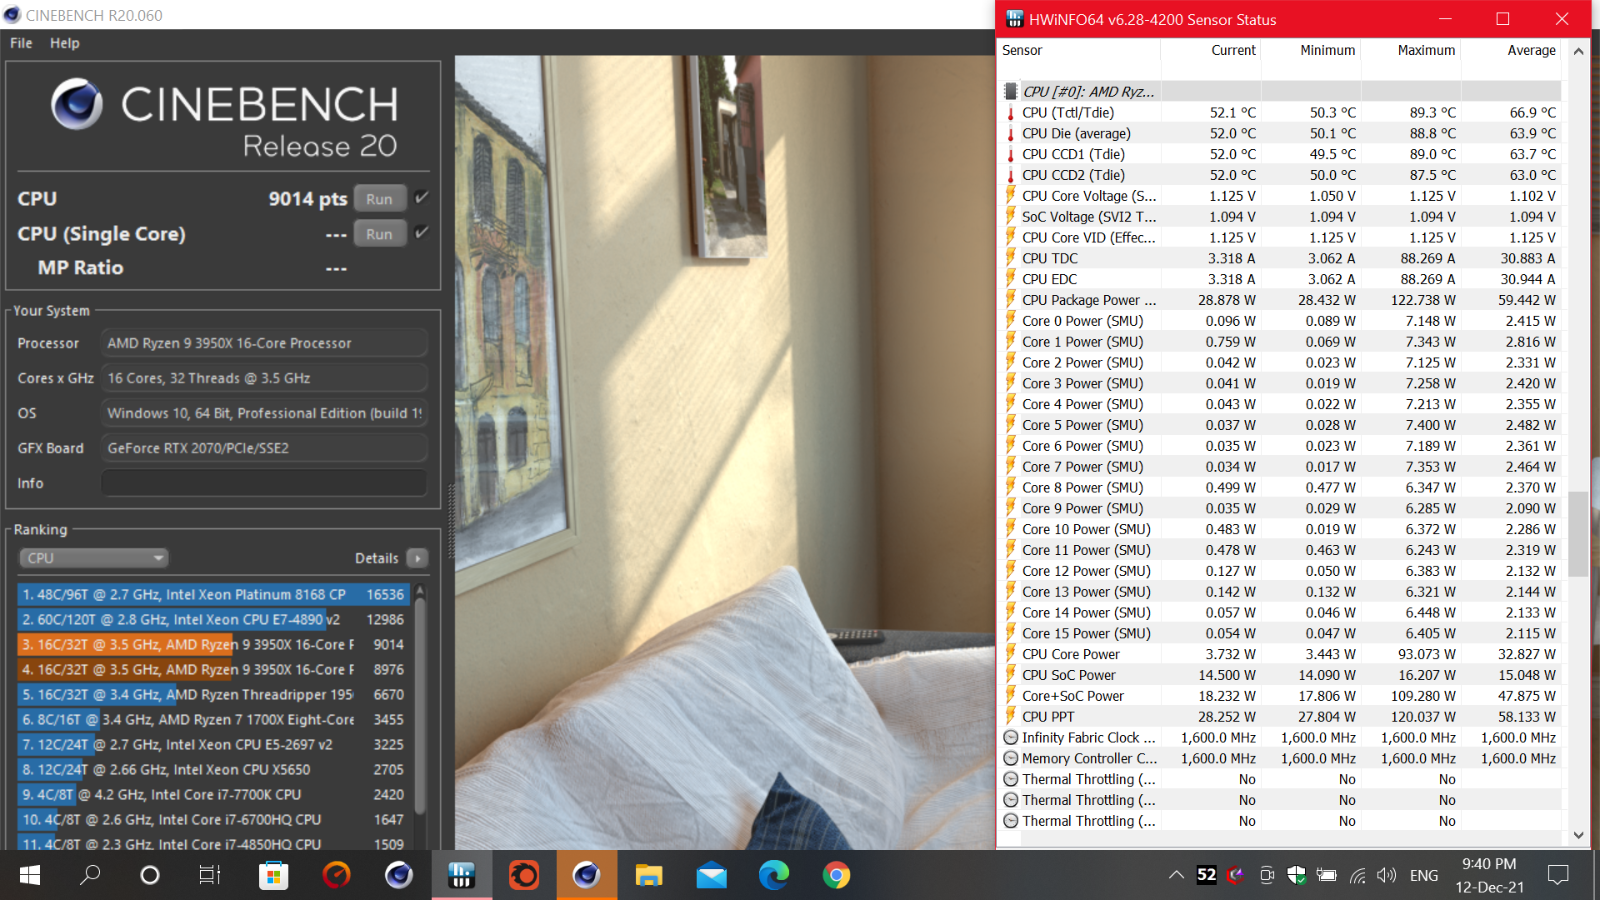This screenshot has width=1600, height=900.
Task: Select the CPU CCD1 (Tdie) sensor row
Action: click(x=1280, y=154)
